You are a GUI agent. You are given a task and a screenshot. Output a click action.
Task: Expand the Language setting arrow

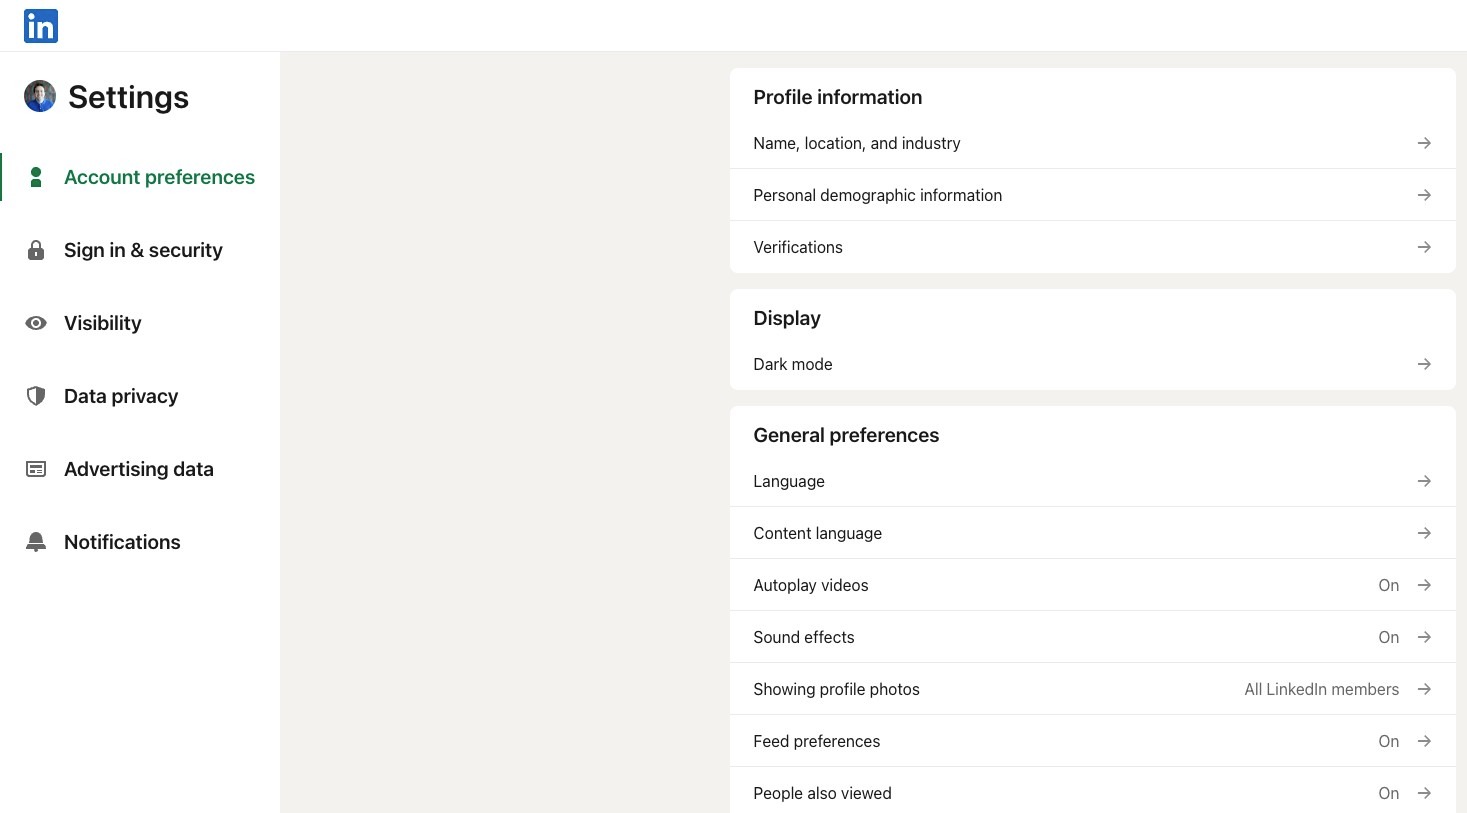(1424, 481)
